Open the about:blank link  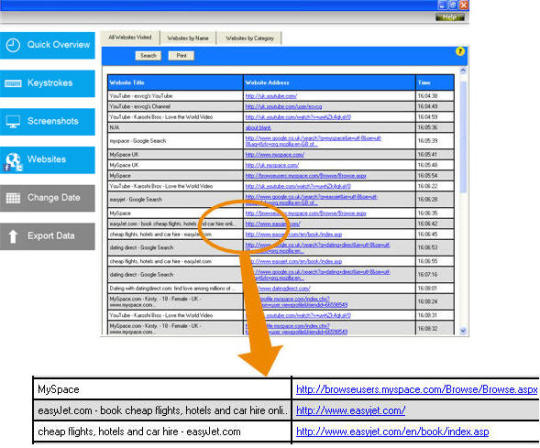point(258,128)
